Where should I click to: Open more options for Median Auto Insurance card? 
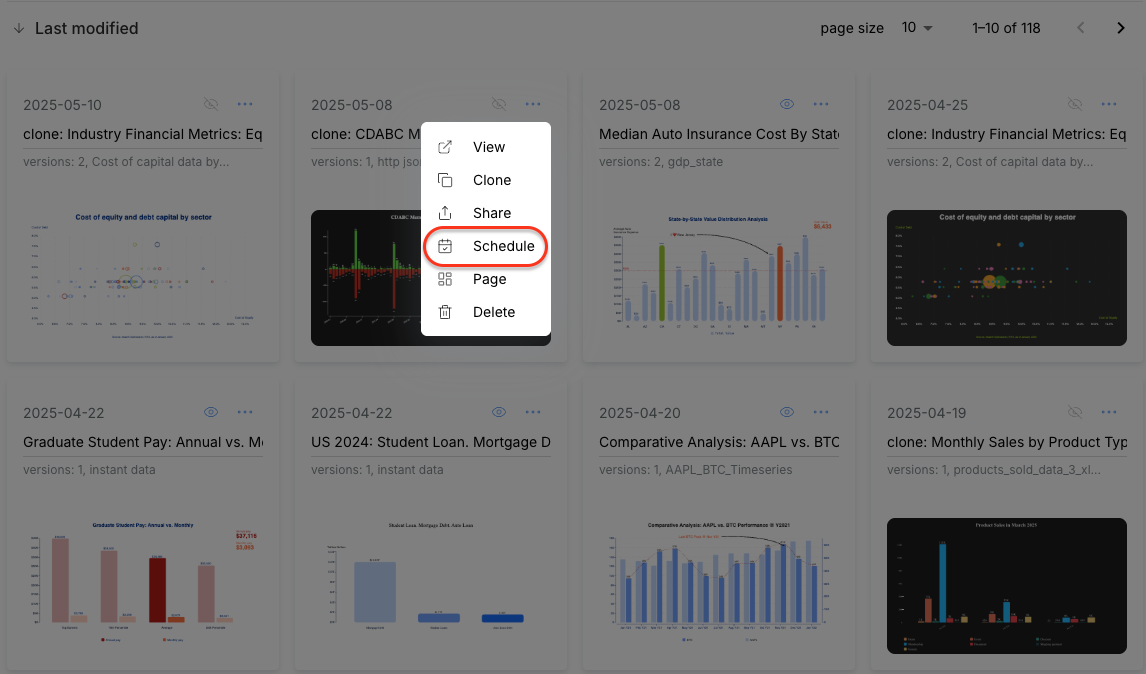[821, 105]
